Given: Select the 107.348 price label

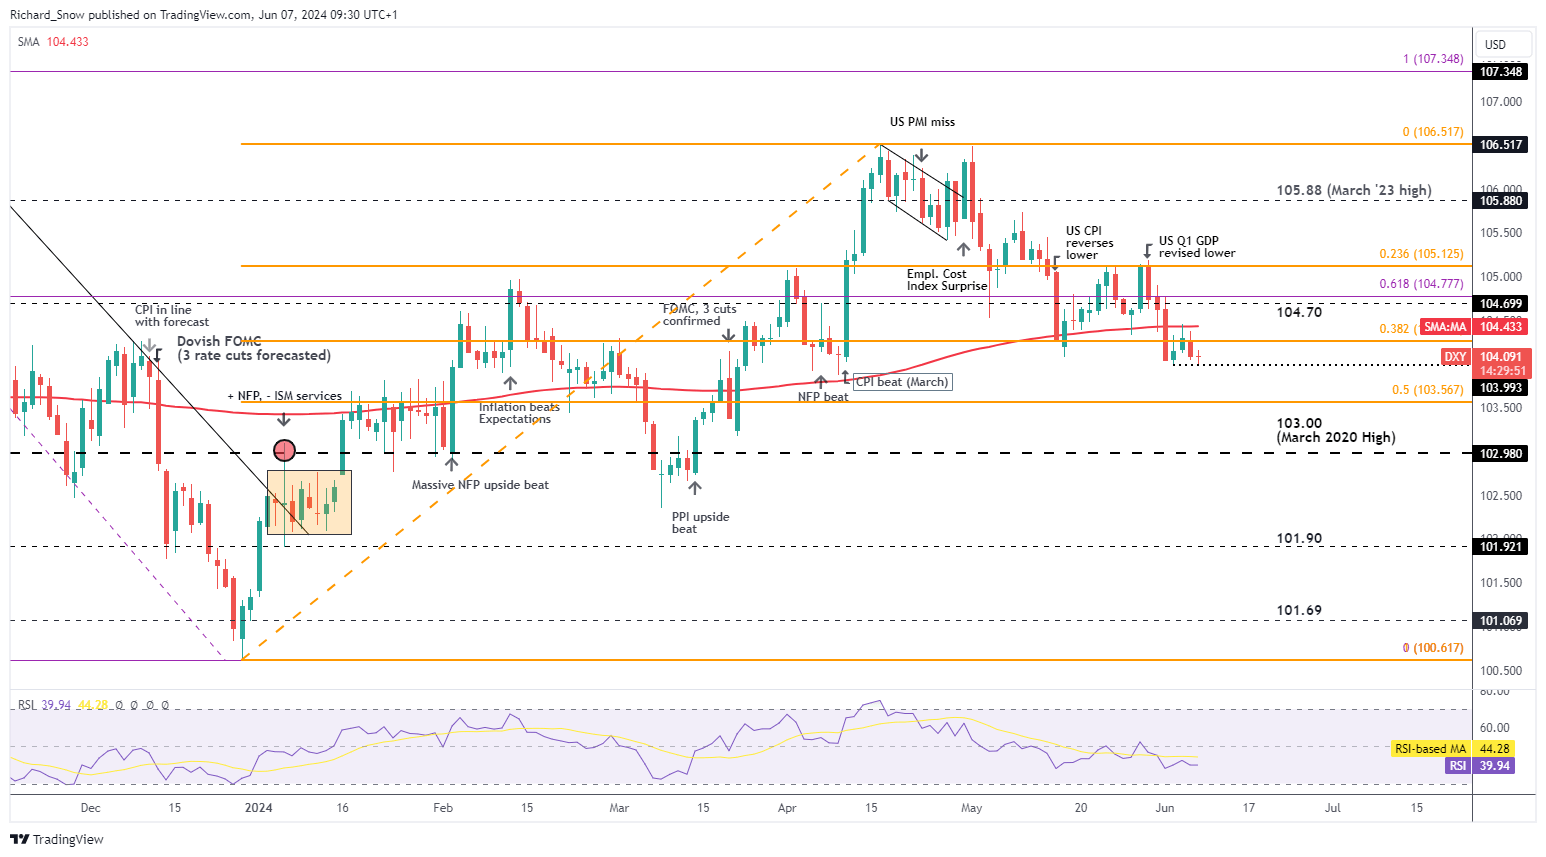Looking at the screenshot, I should [1501, 72].
